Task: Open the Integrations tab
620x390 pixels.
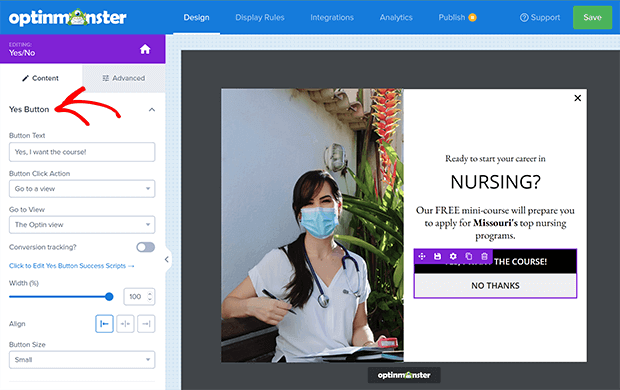Action: tap(332, 17)
